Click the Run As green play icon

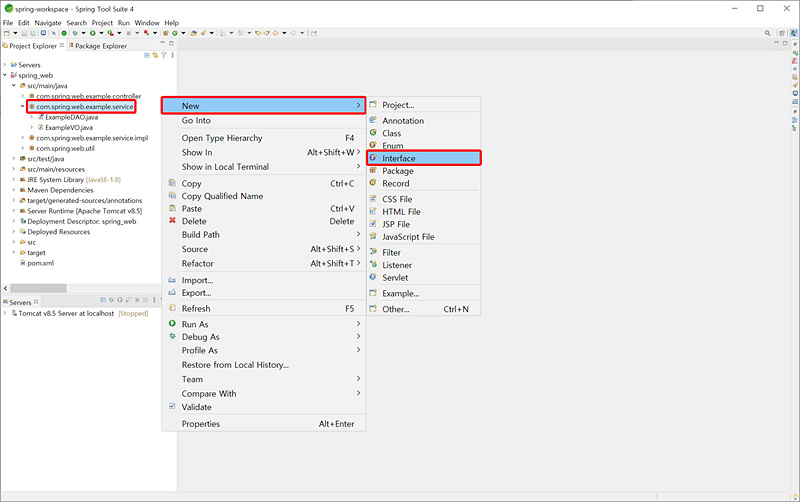click(x=172, y=323)
